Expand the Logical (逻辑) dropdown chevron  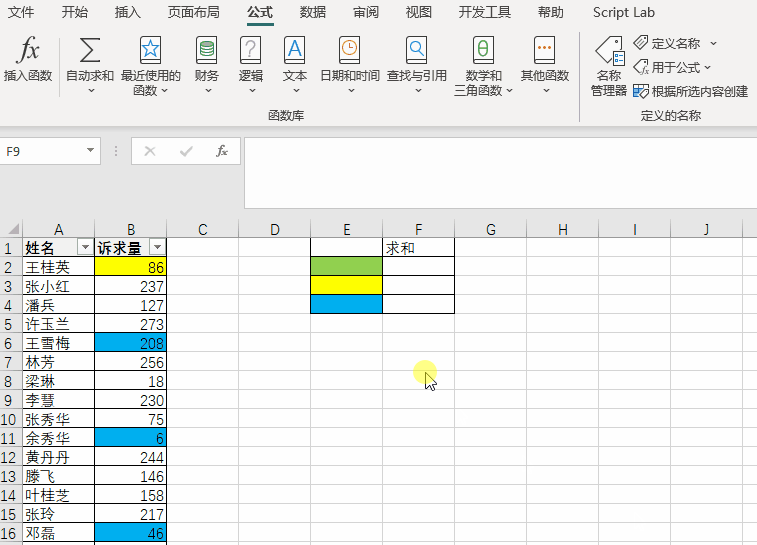point(252,90)
